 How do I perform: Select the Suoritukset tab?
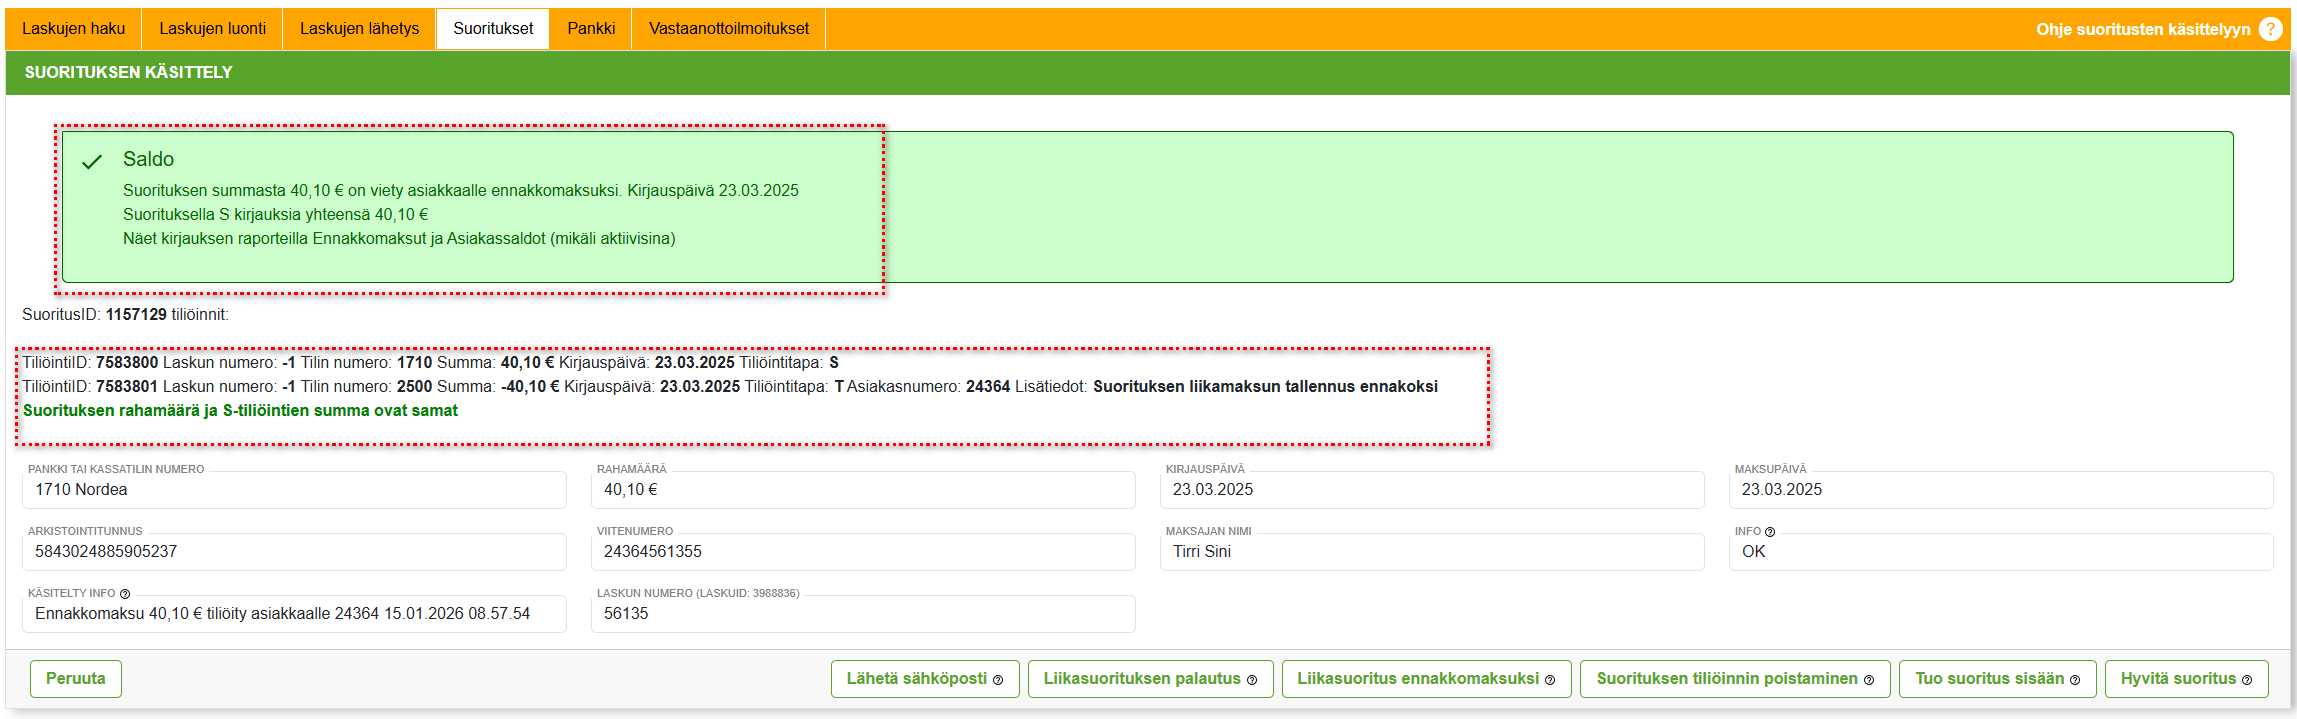pos(493,28)
